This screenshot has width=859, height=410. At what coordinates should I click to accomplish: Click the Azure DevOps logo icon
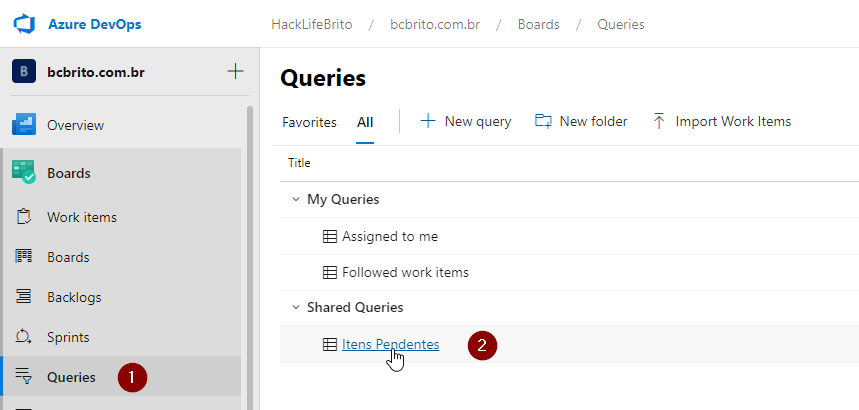[x=24, y=24]
